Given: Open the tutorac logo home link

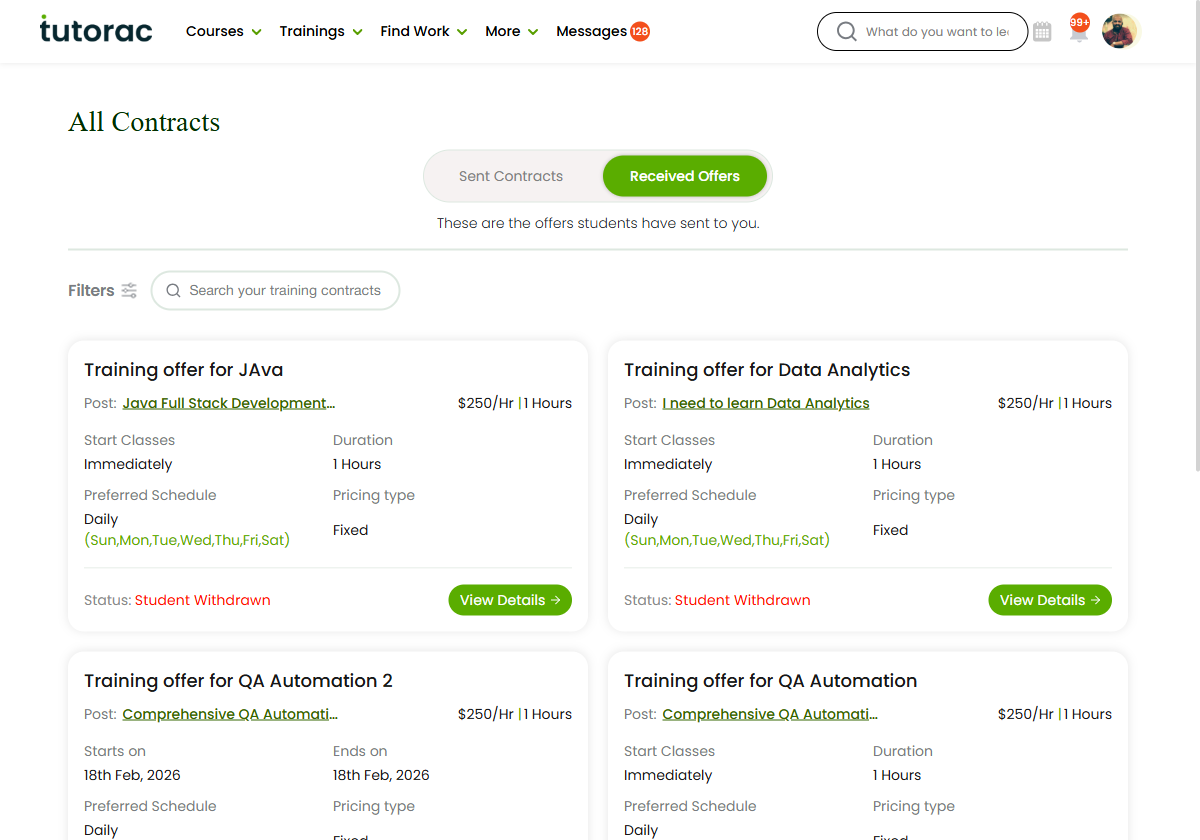Looking at the screenshot, I should coord(96,30).
